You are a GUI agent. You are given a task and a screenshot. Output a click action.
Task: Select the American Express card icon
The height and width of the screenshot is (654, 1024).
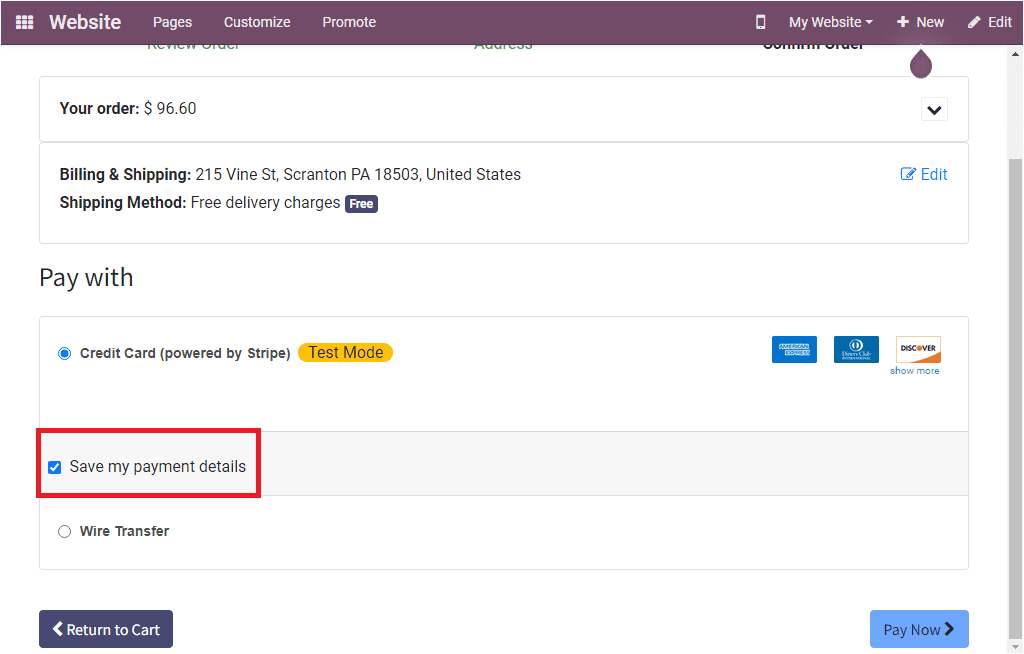tap(794, 349)
